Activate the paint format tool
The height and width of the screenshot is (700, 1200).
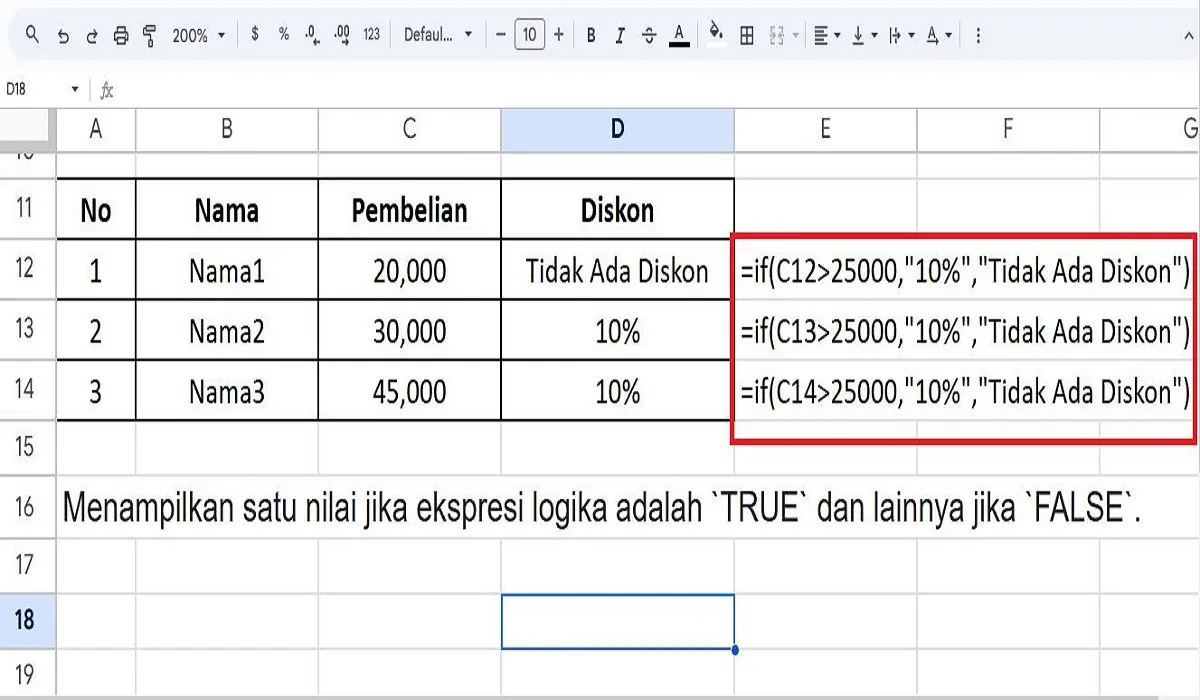(x=150, y=35)
